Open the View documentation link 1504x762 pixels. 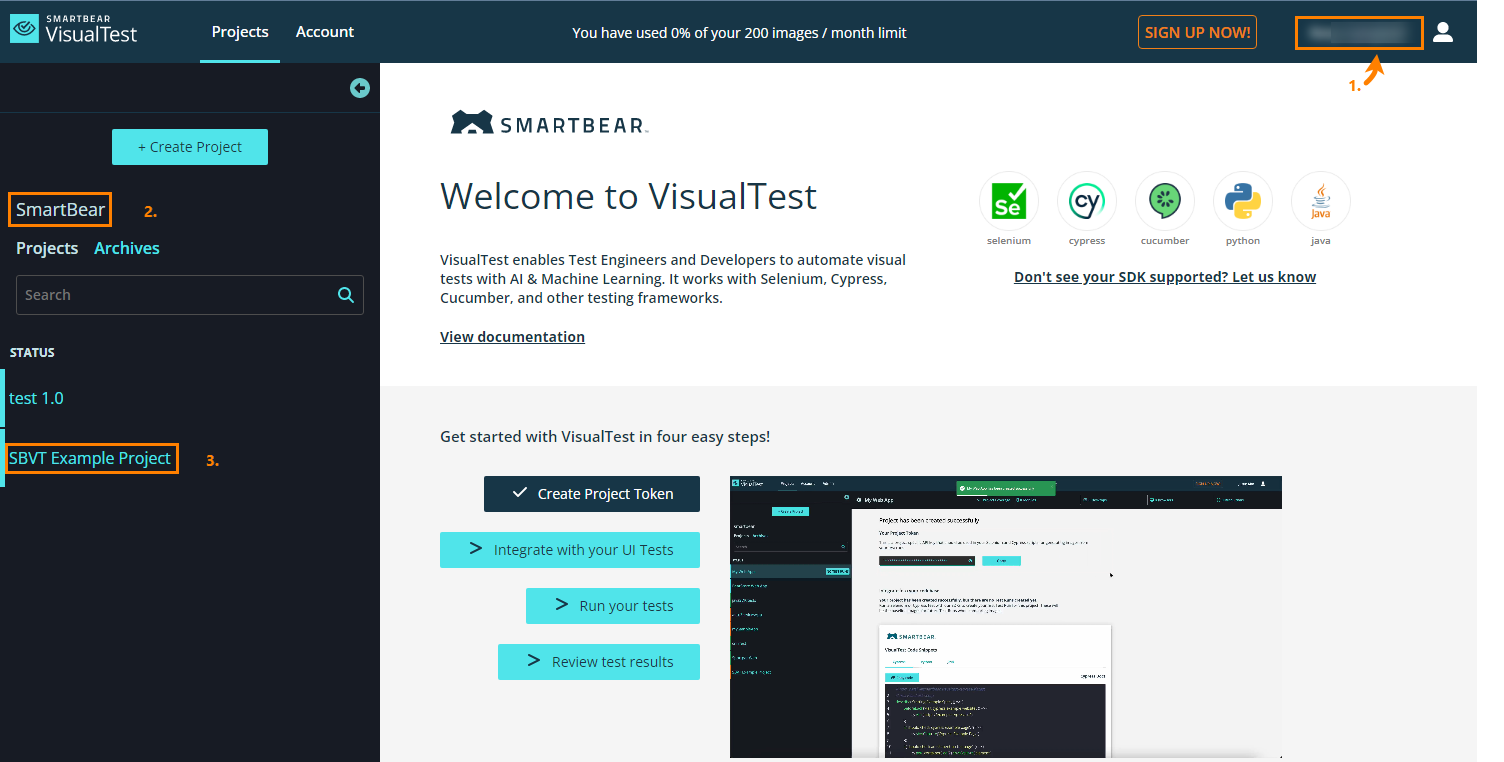click(512, 337)
